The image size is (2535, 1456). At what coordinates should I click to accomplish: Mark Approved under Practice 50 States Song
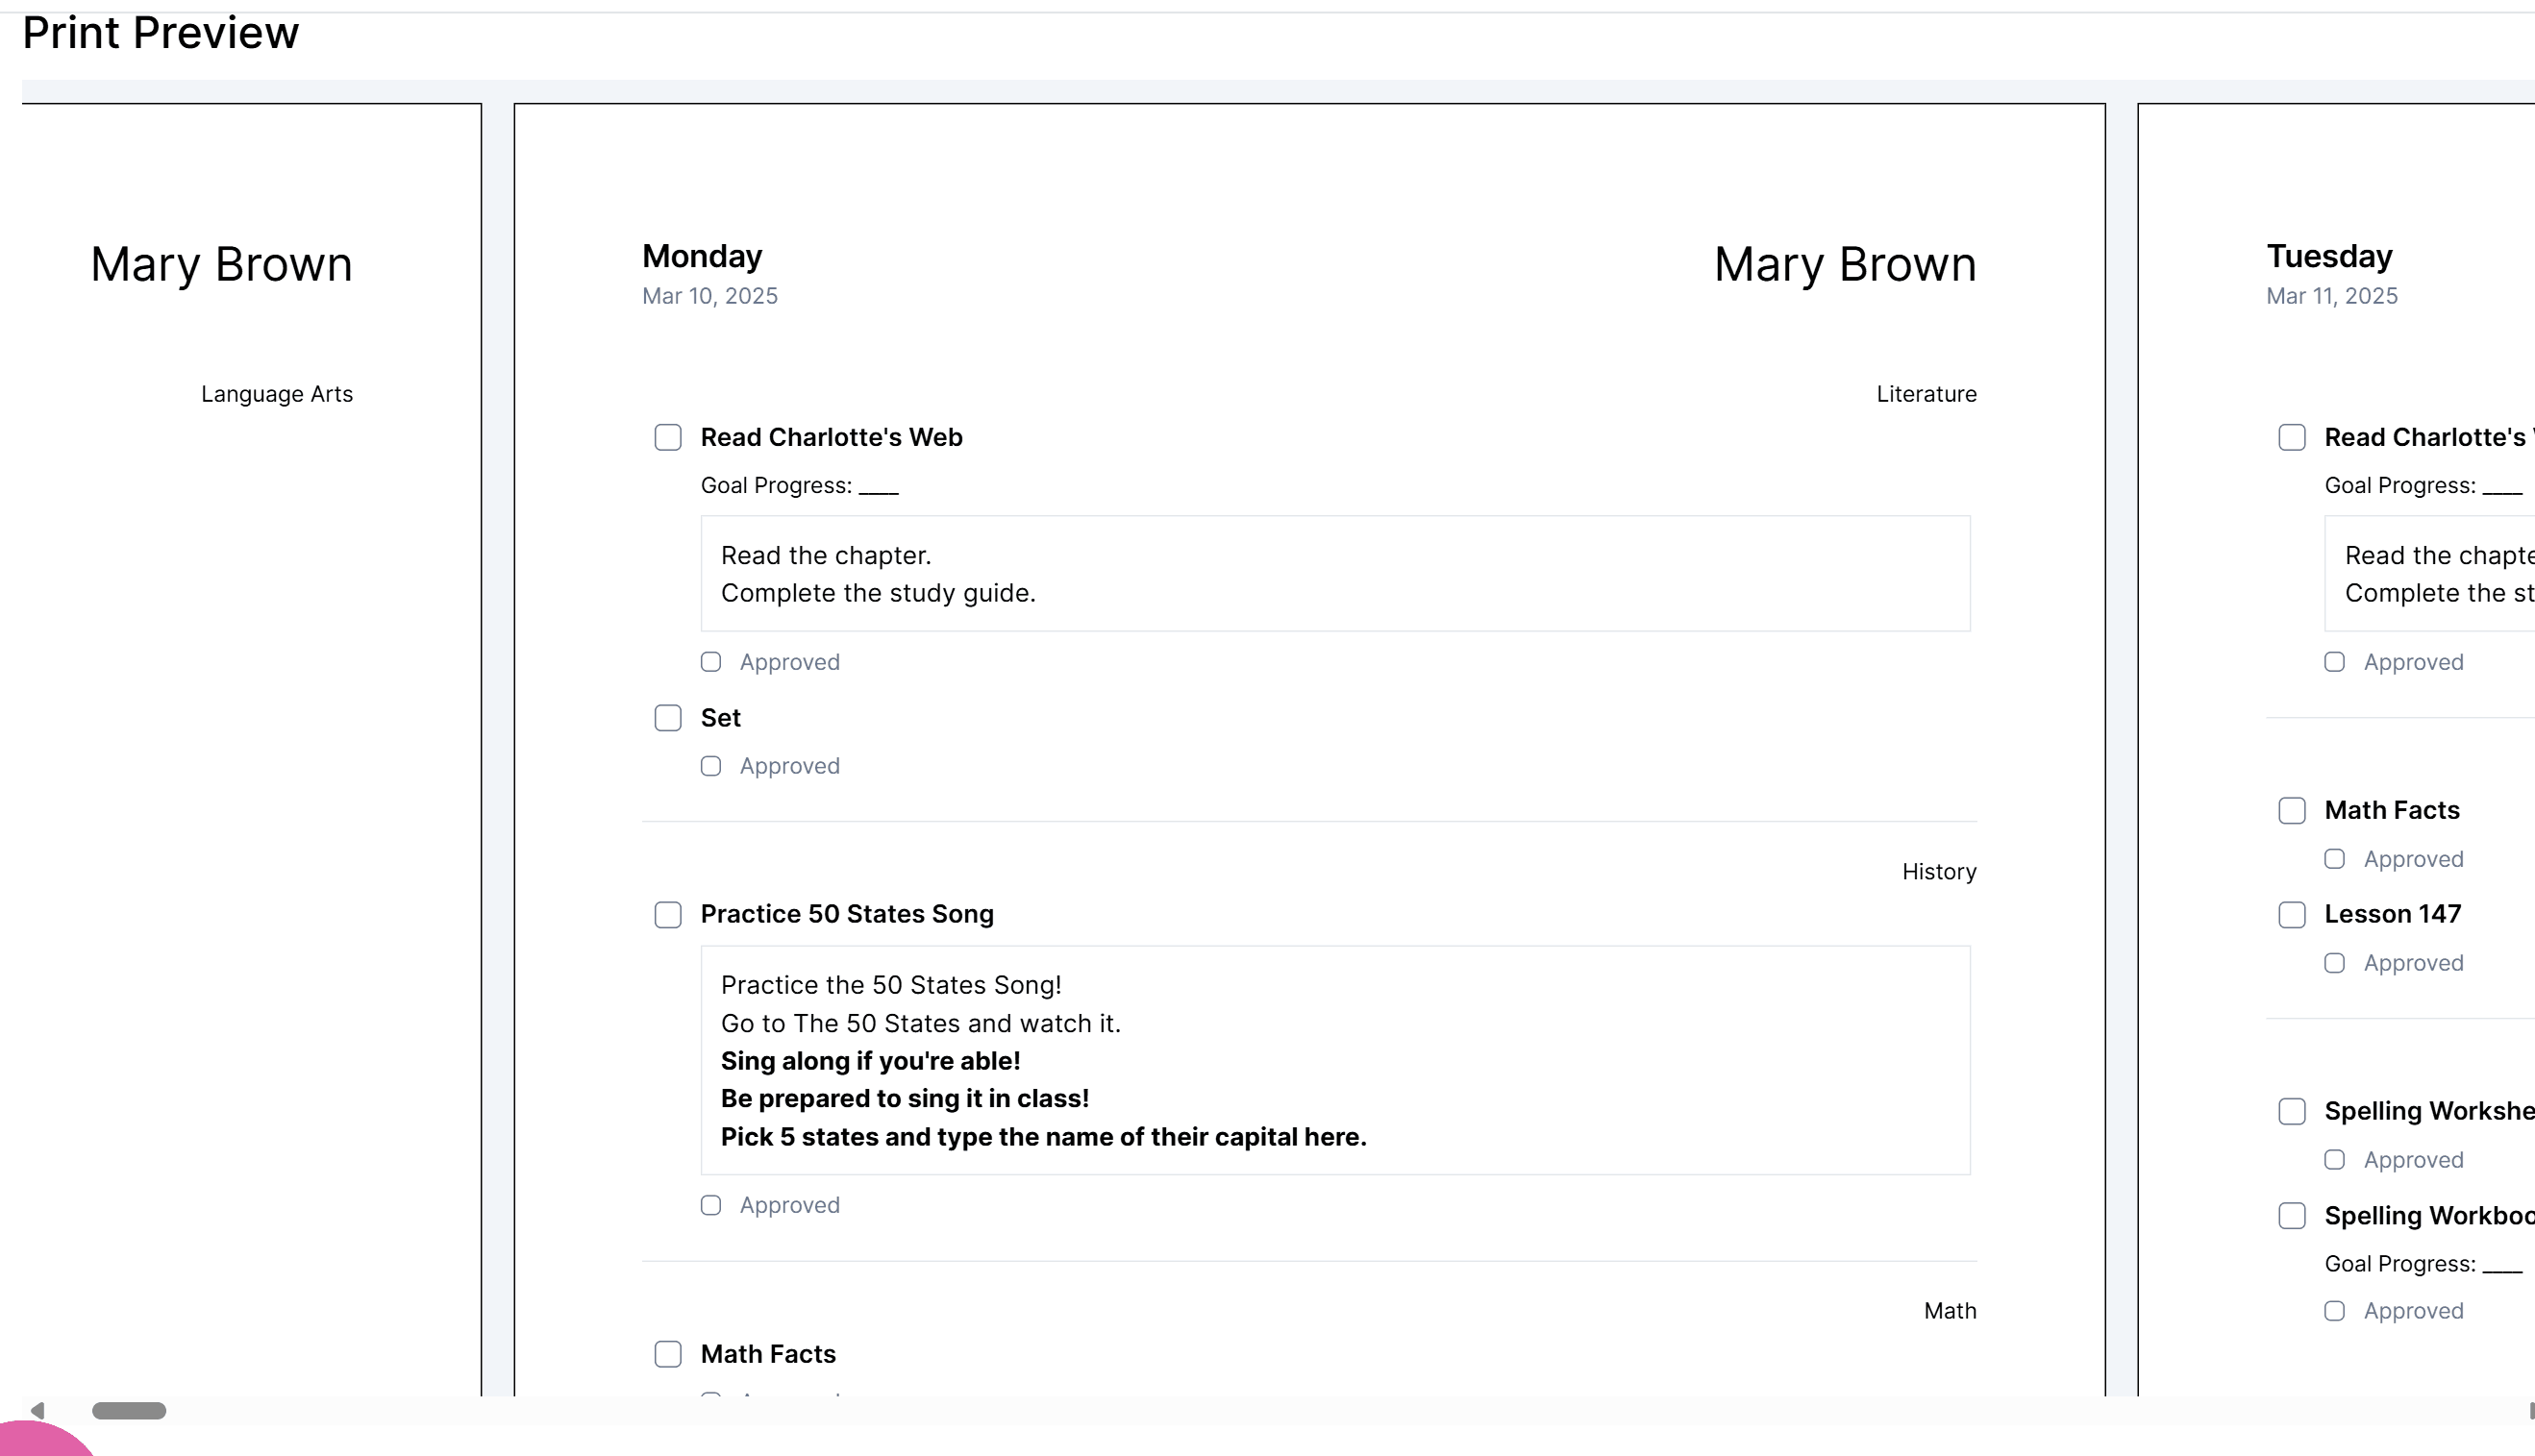[x=710, y=1205]
